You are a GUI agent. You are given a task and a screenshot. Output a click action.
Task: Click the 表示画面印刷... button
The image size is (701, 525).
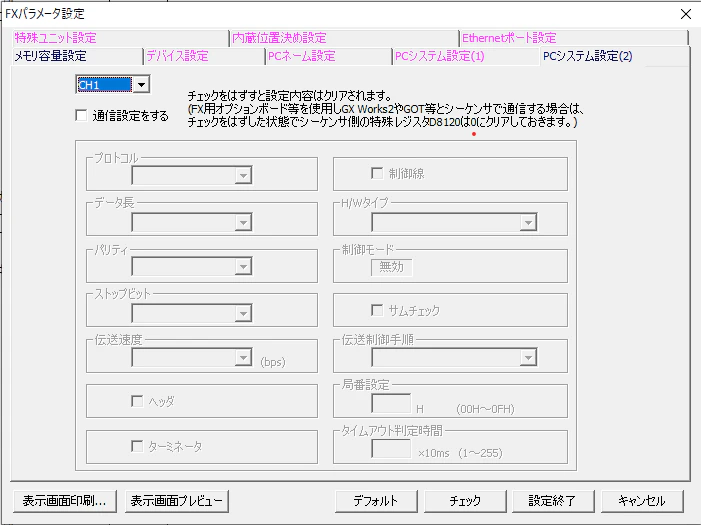[x=65, y=501]
